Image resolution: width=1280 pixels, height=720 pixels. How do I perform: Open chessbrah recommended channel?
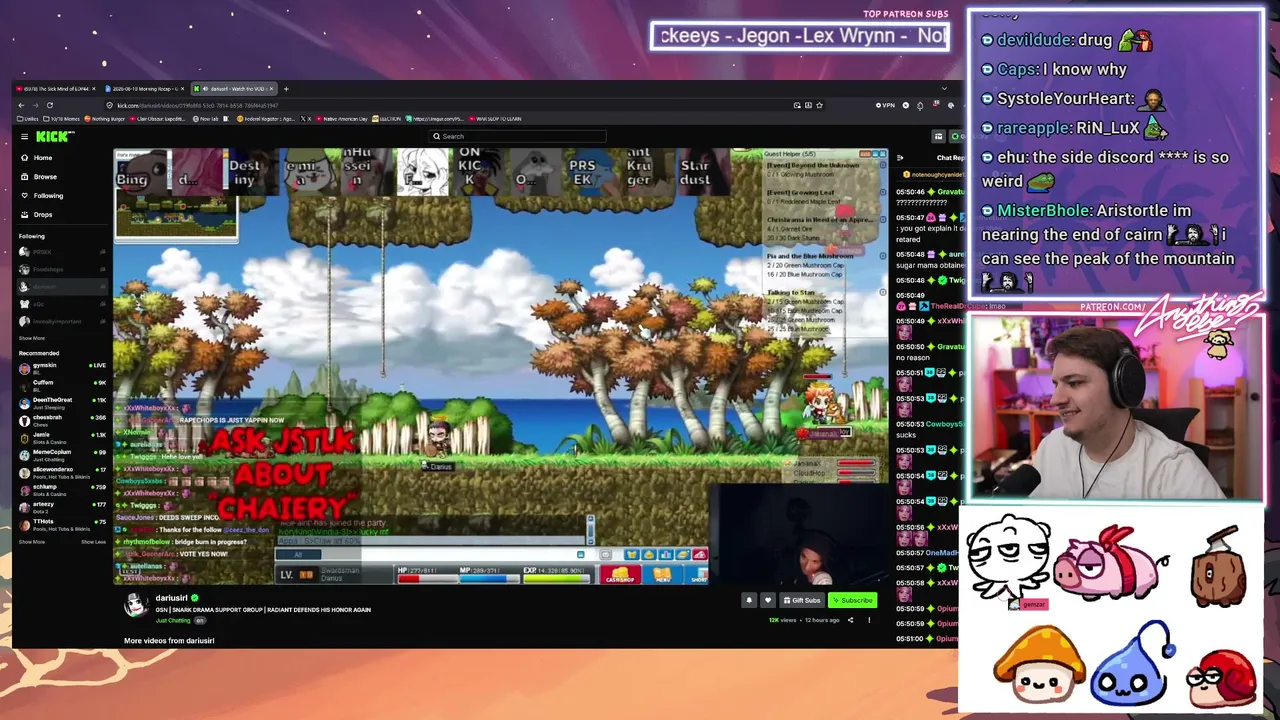(62, 420)
